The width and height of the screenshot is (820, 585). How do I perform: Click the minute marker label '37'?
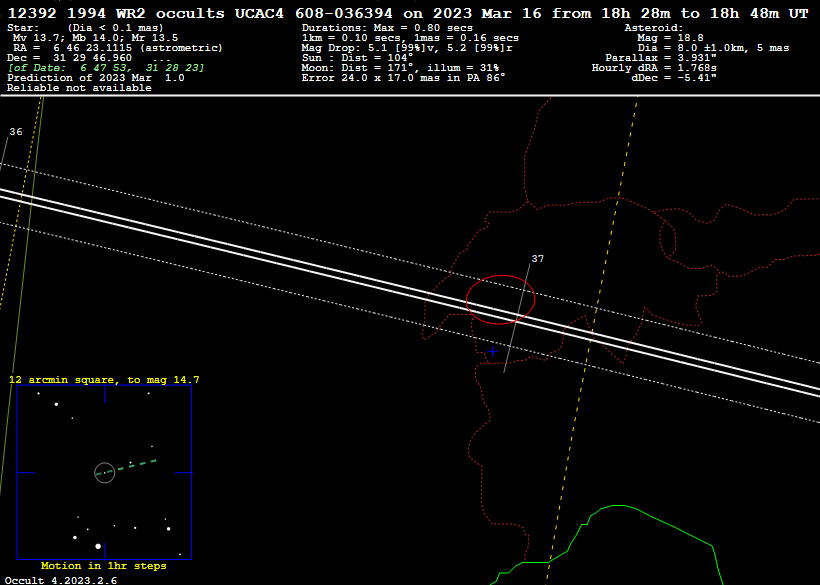pos(538,259)
